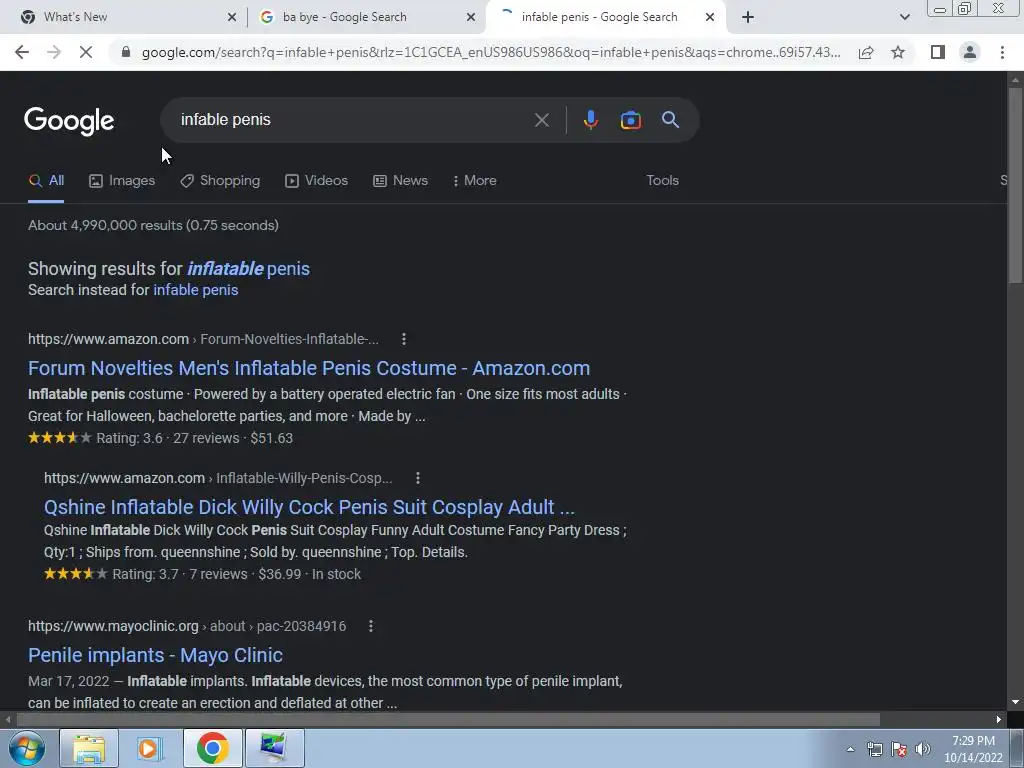Bookmark this page with star icon
Image resolution: width=1024 pixels, height=768 pixels.
(x=898, y=52)
